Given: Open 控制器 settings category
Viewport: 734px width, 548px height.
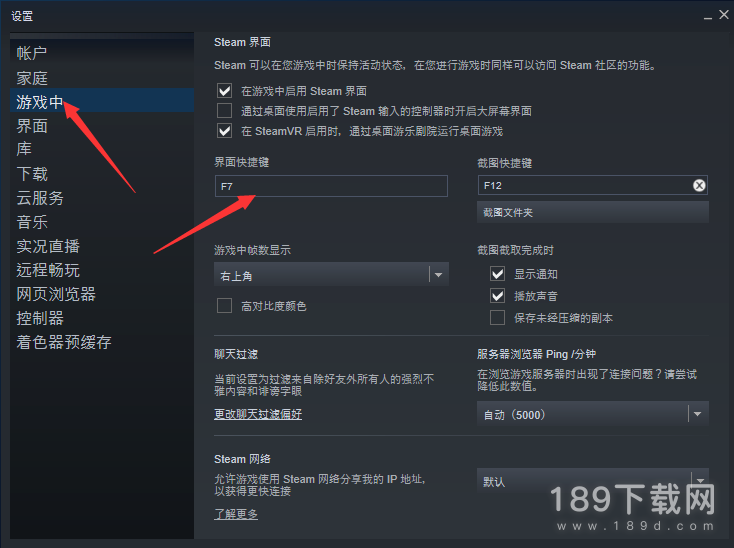Looking at the screenshot, I should [x=40, y=318].
